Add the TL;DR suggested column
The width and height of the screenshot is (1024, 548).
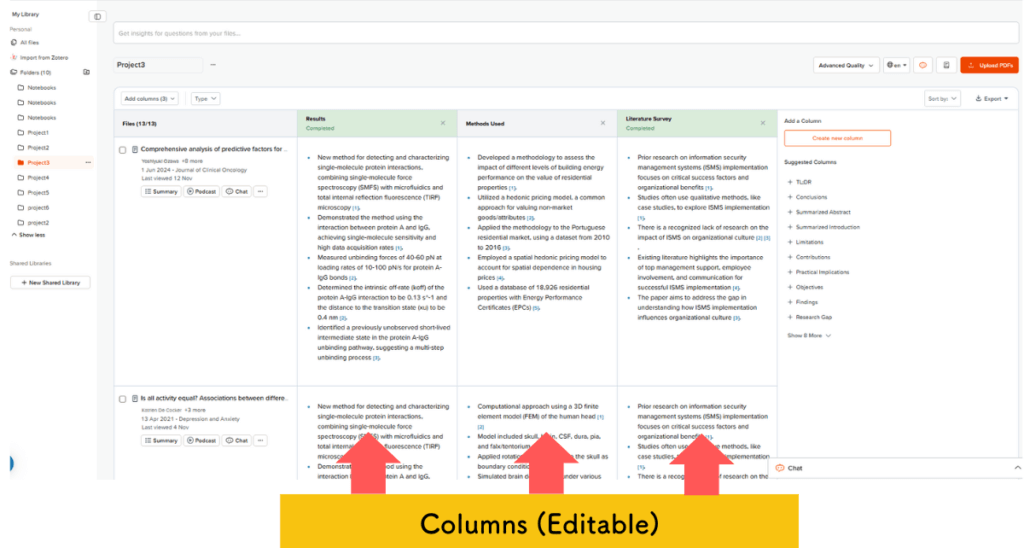pyautogui.click(x=804, y=182)
